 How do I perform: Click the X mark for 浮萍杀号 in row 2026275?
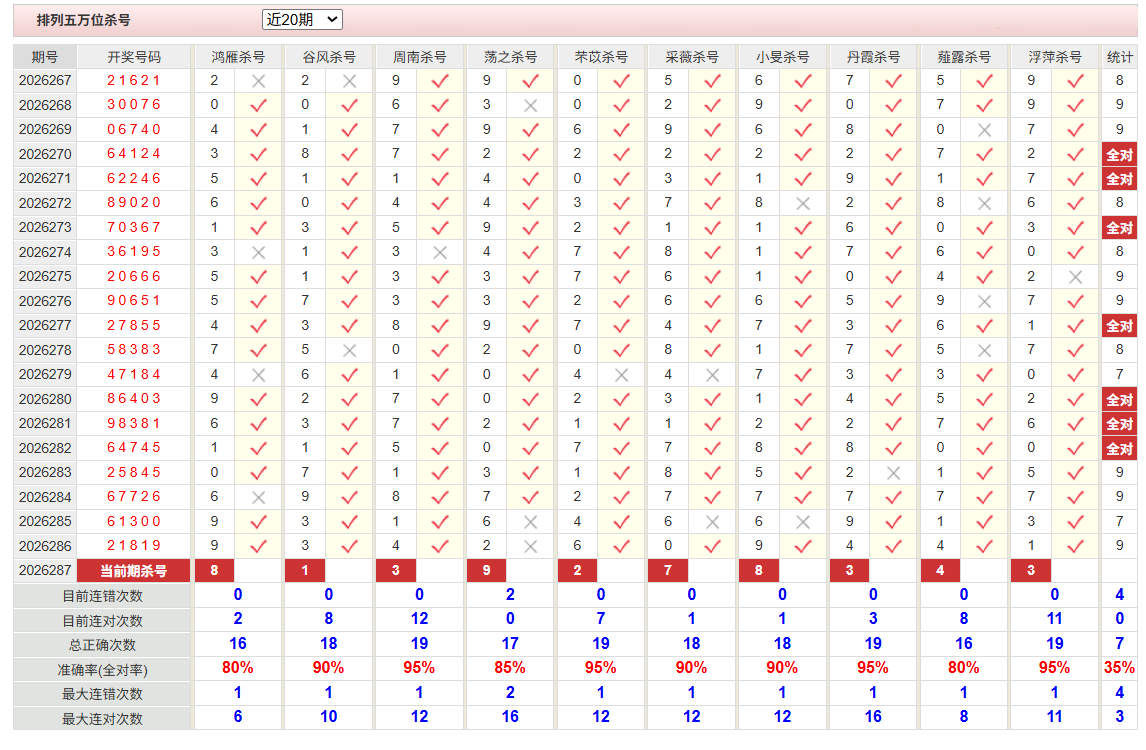(1075, 277)
